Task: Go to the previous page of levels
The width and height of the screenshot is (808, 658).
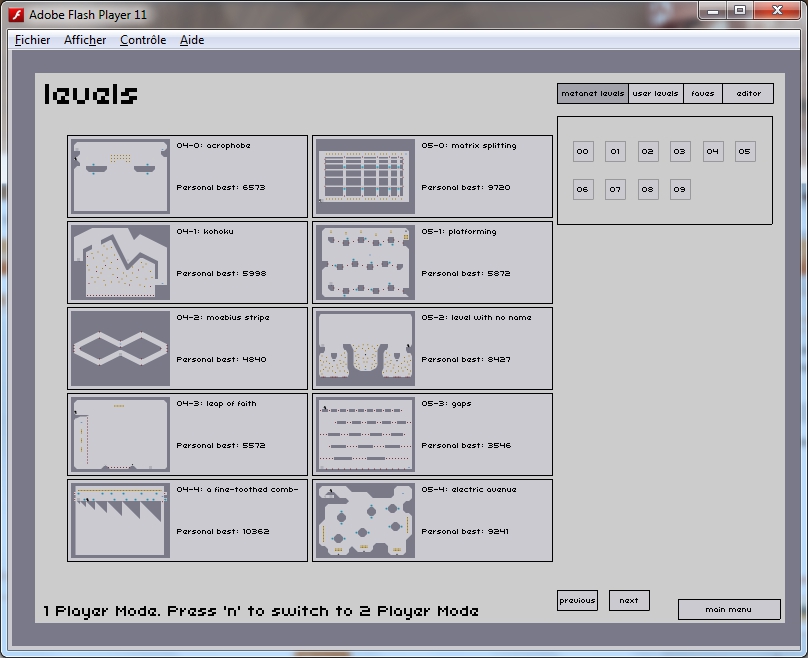Action: click(577, 601)
